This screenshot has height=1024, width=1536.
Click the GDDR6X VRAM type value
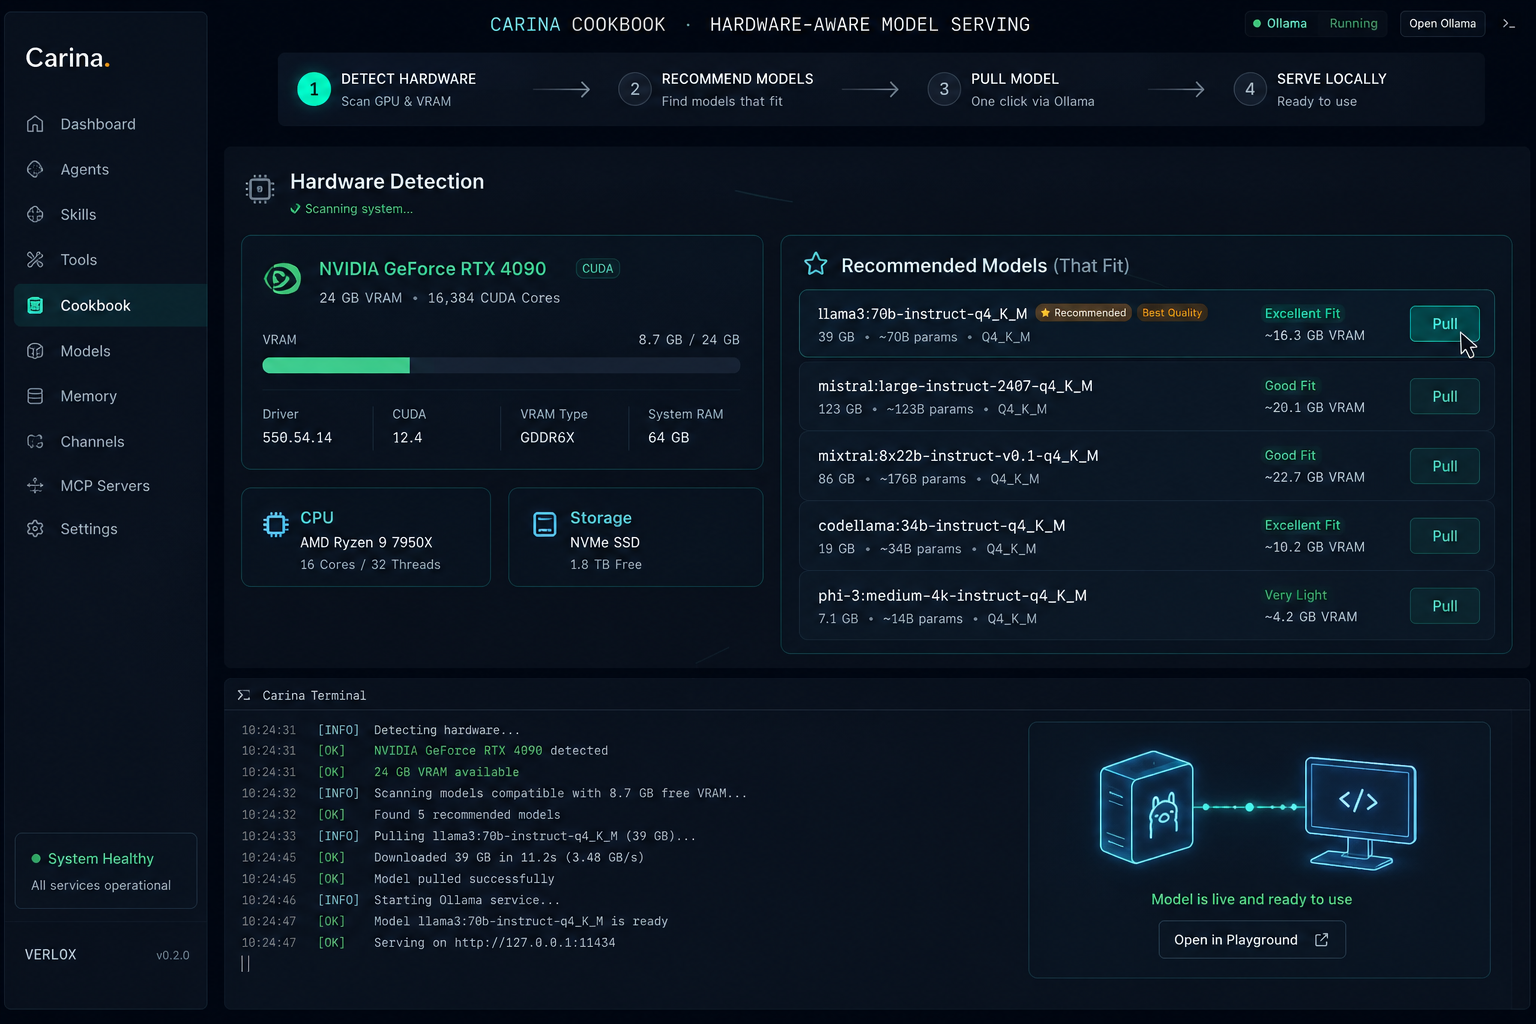tap(547, 438)
